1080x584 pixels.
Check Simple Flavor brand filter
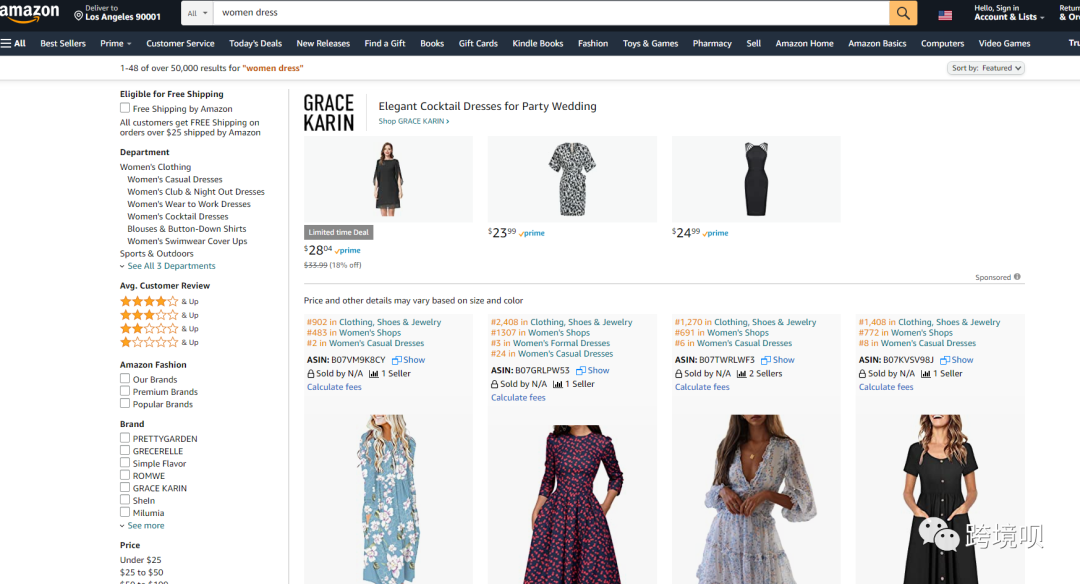click(x=125, y=463)
